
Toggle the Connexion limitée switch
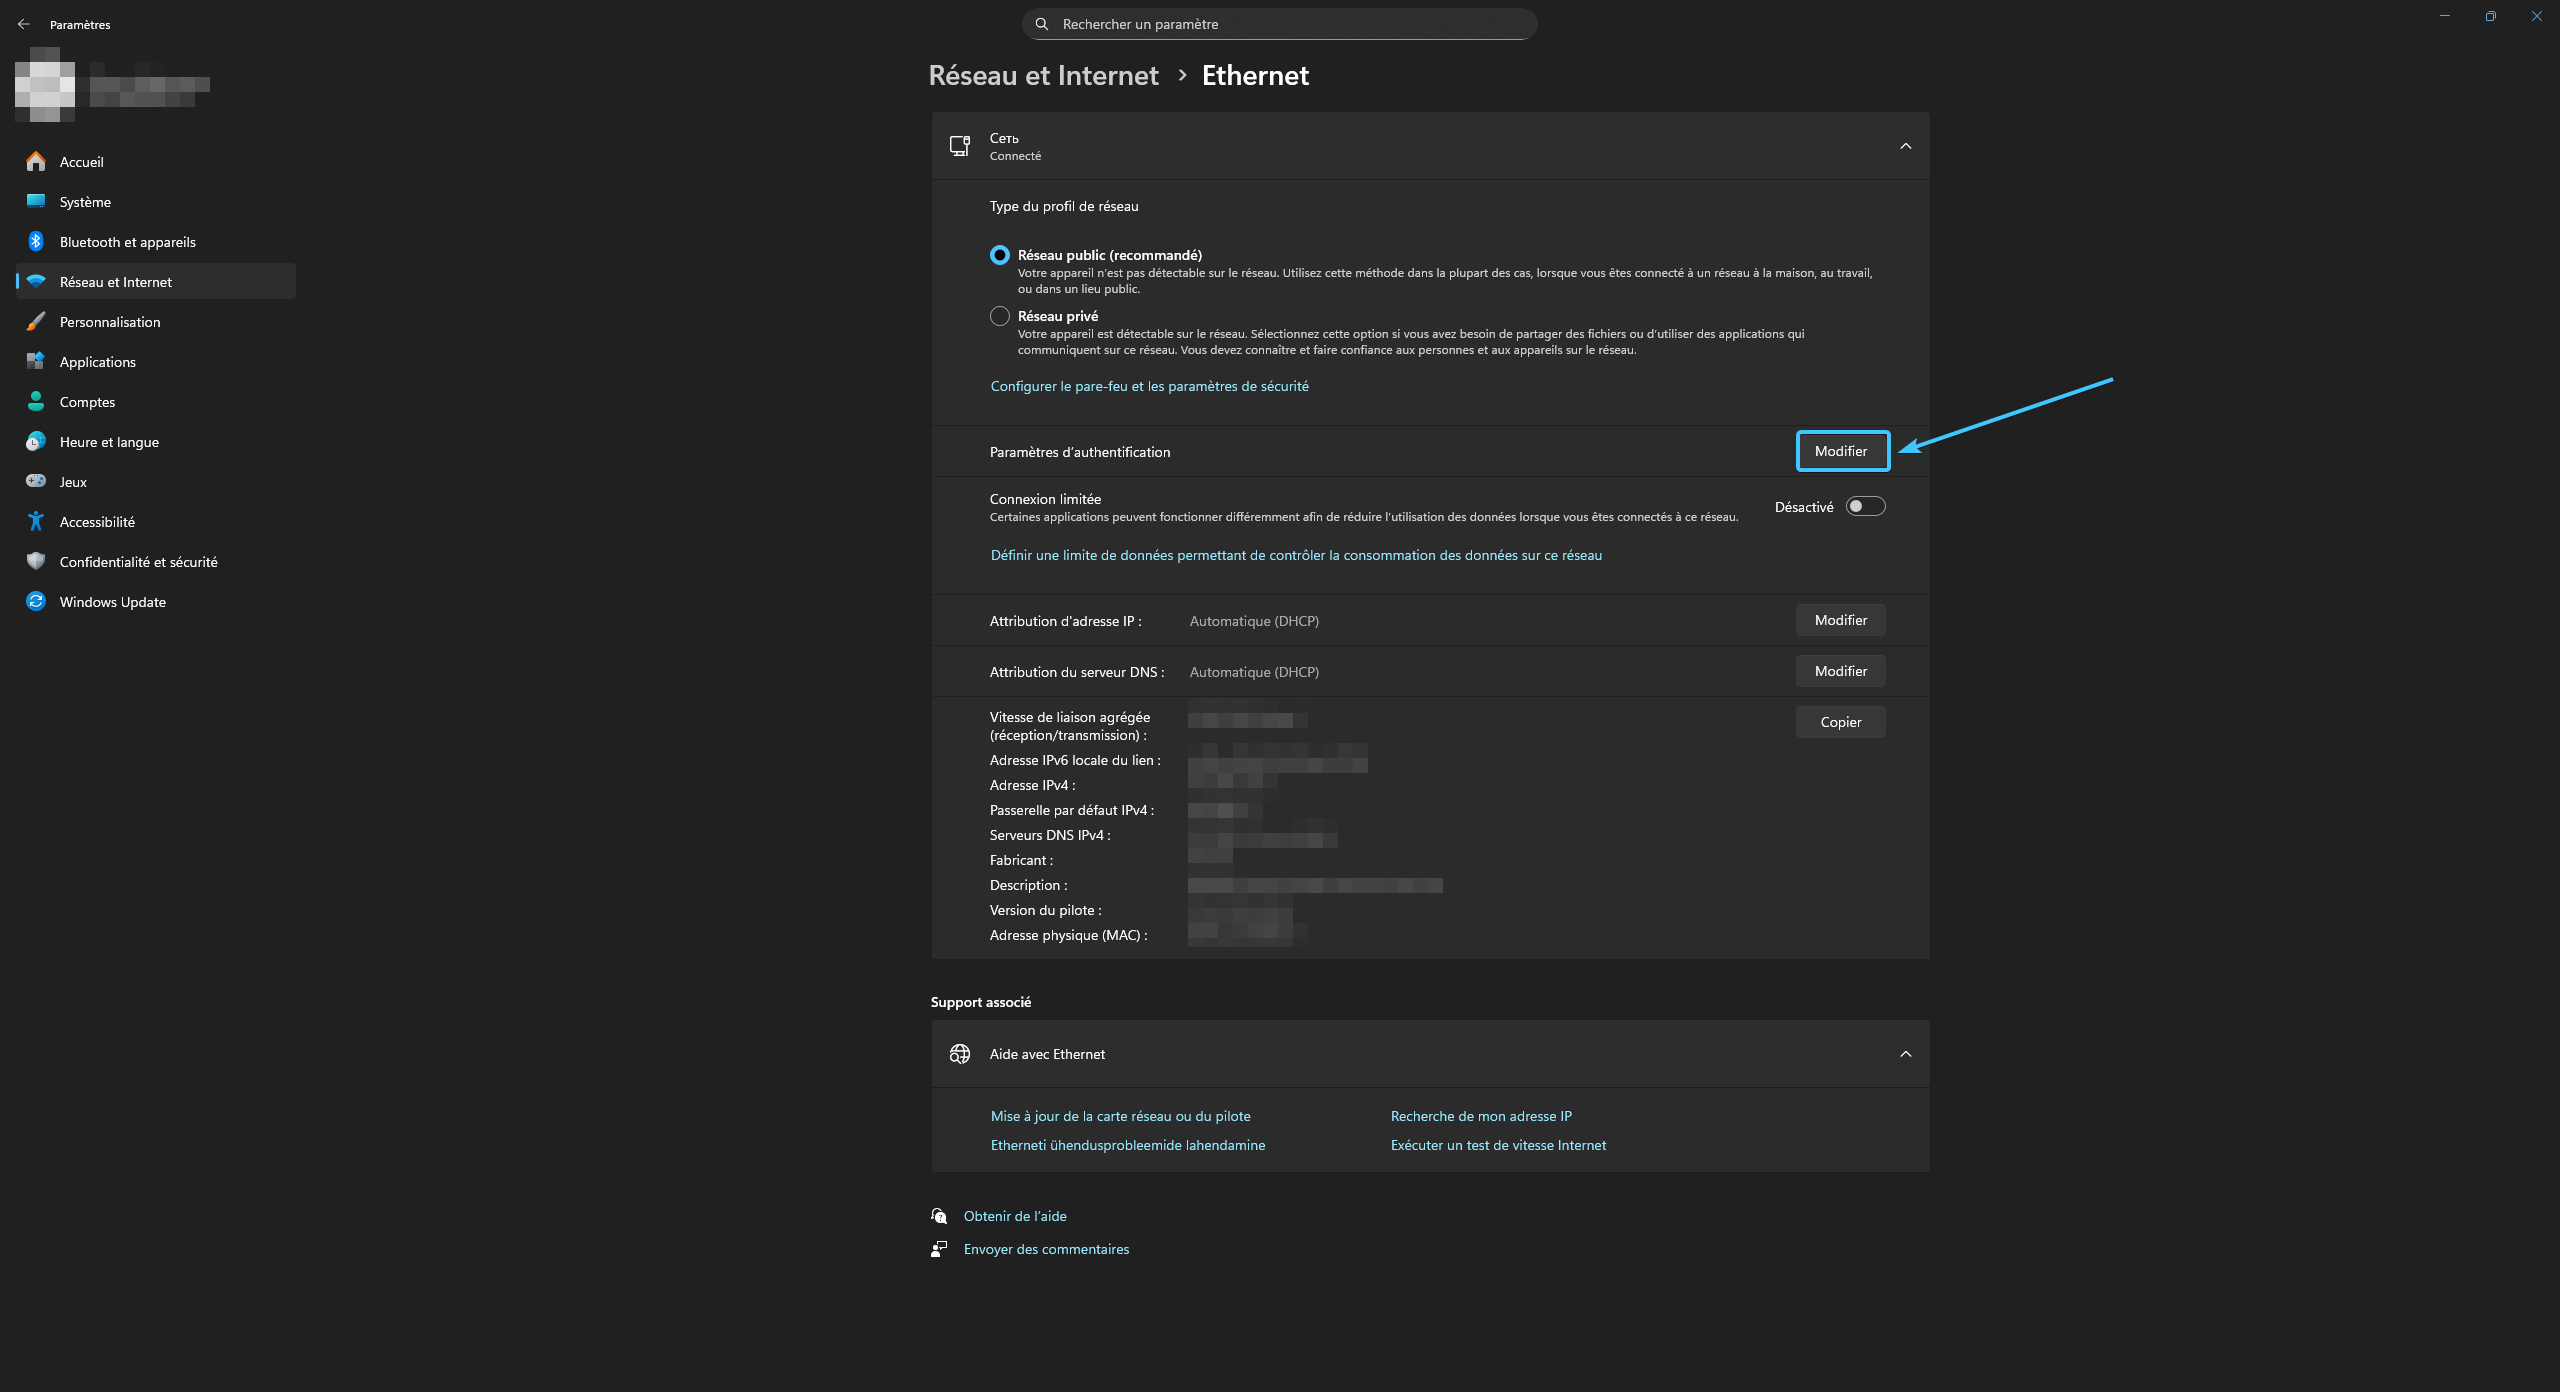(x=1865, y=506)
